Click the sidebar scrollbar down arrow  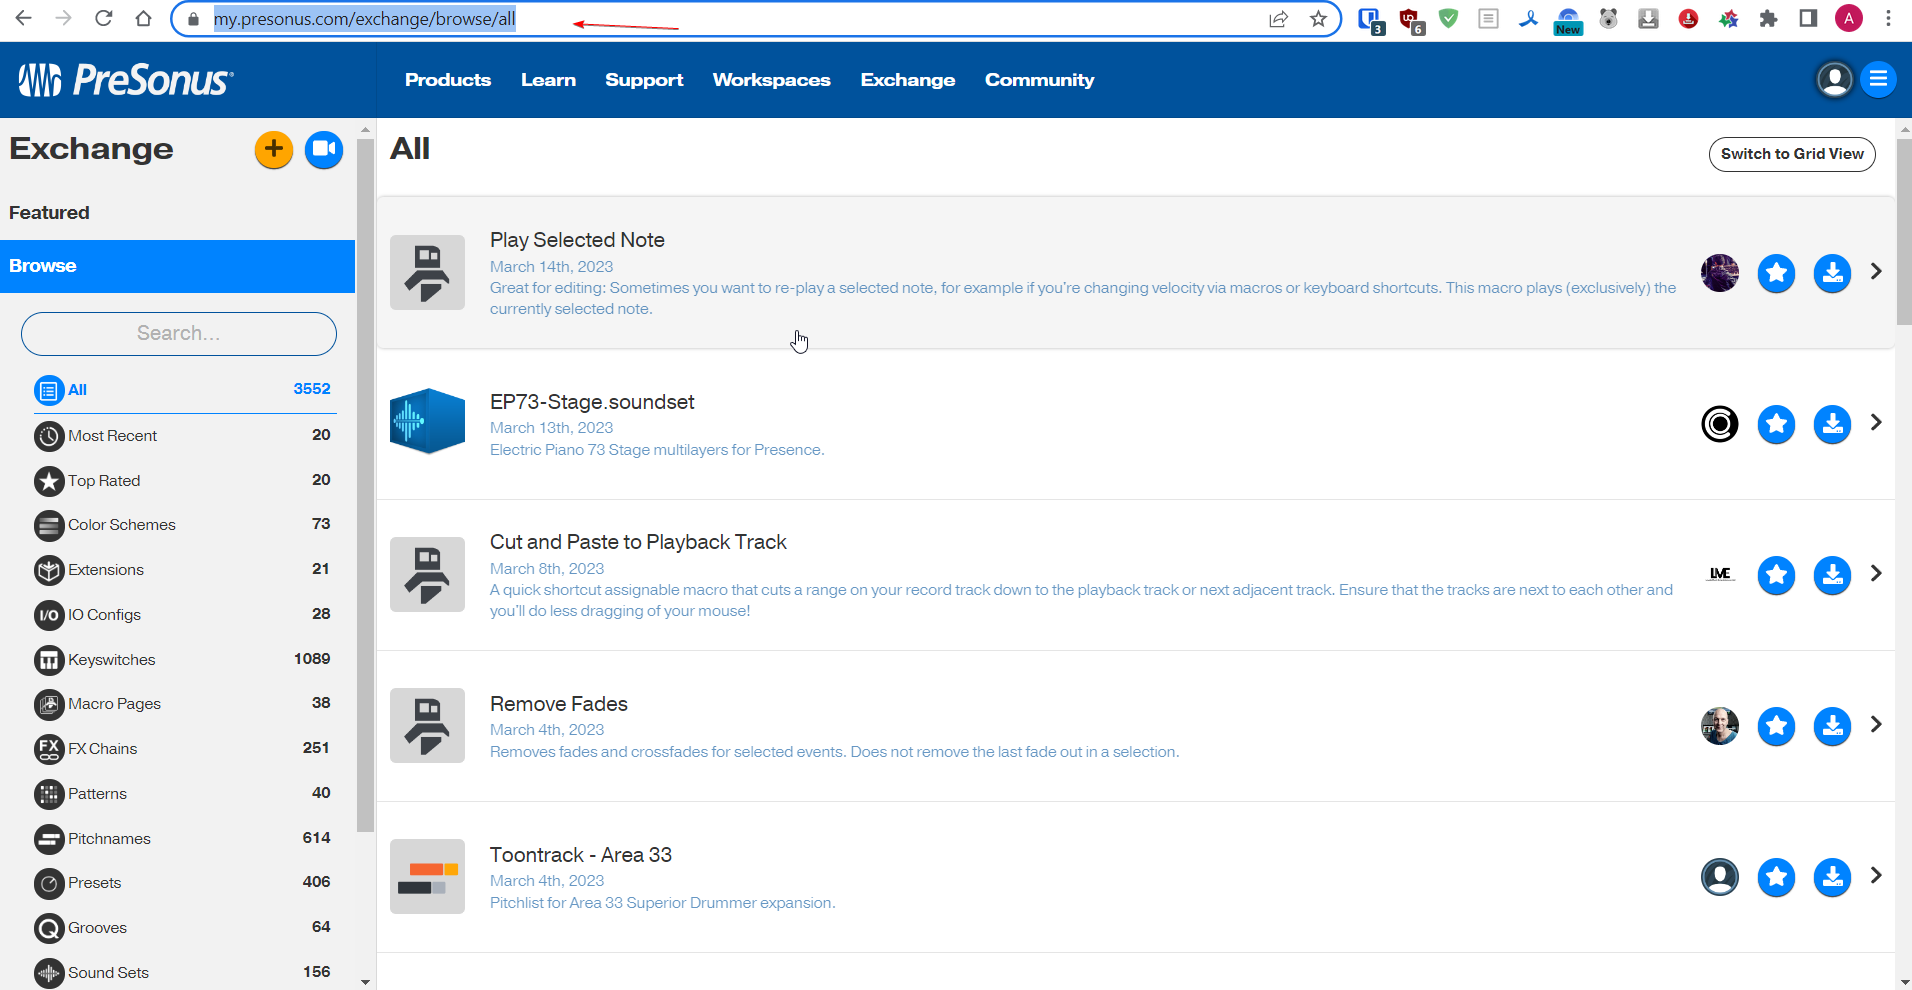click(x=365, y=982)
